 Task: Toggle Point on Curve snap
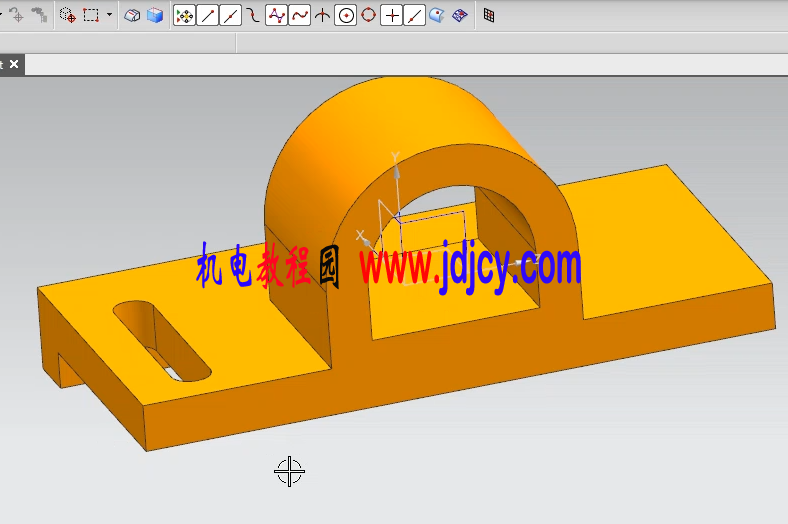[415, 16]
